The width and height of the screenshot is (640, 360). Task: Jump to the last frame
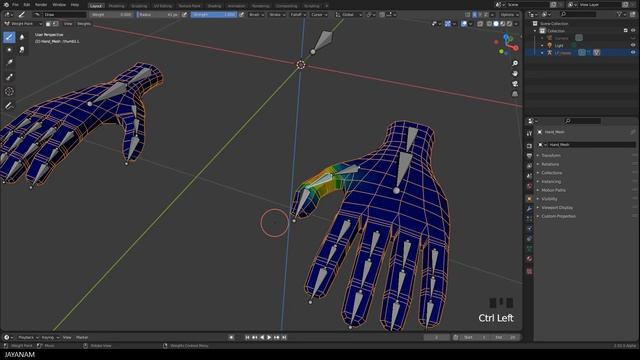[x=284, y=338]
